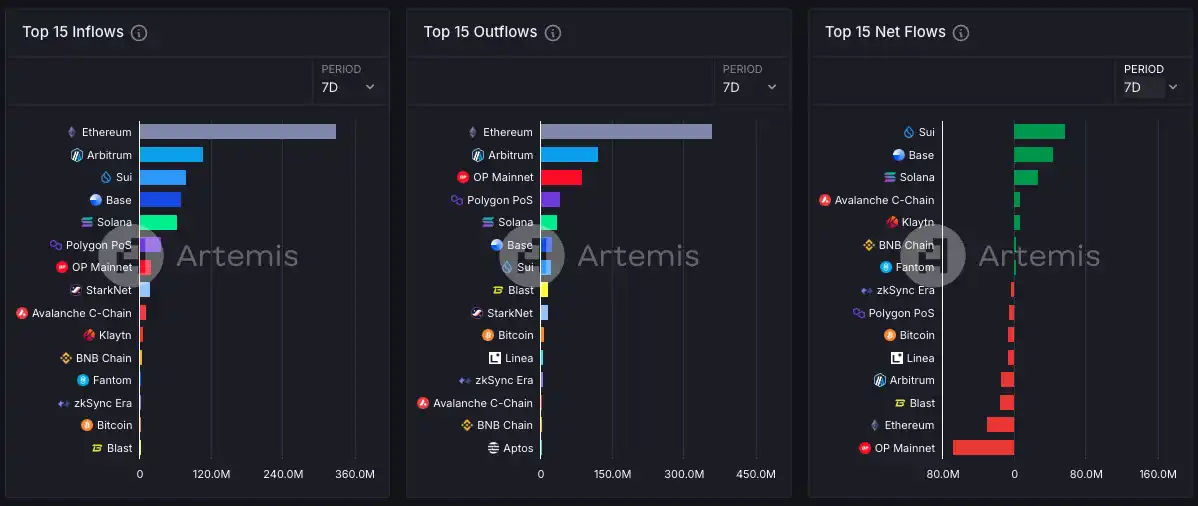Click the Solana label in Inflows chart
This screenshot has height=506, width=1198.
115,222
